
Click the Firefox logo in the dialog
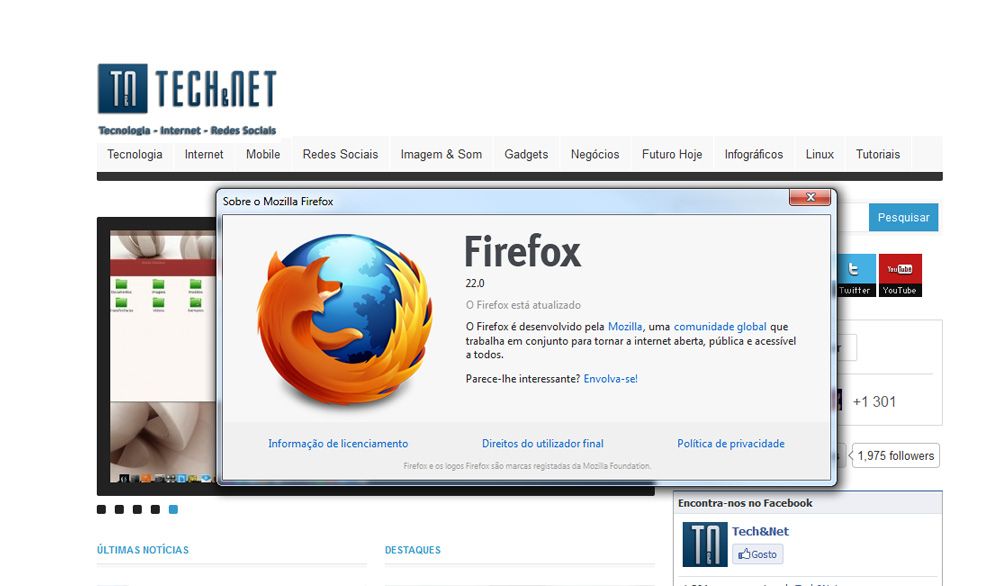pos(345,320)
